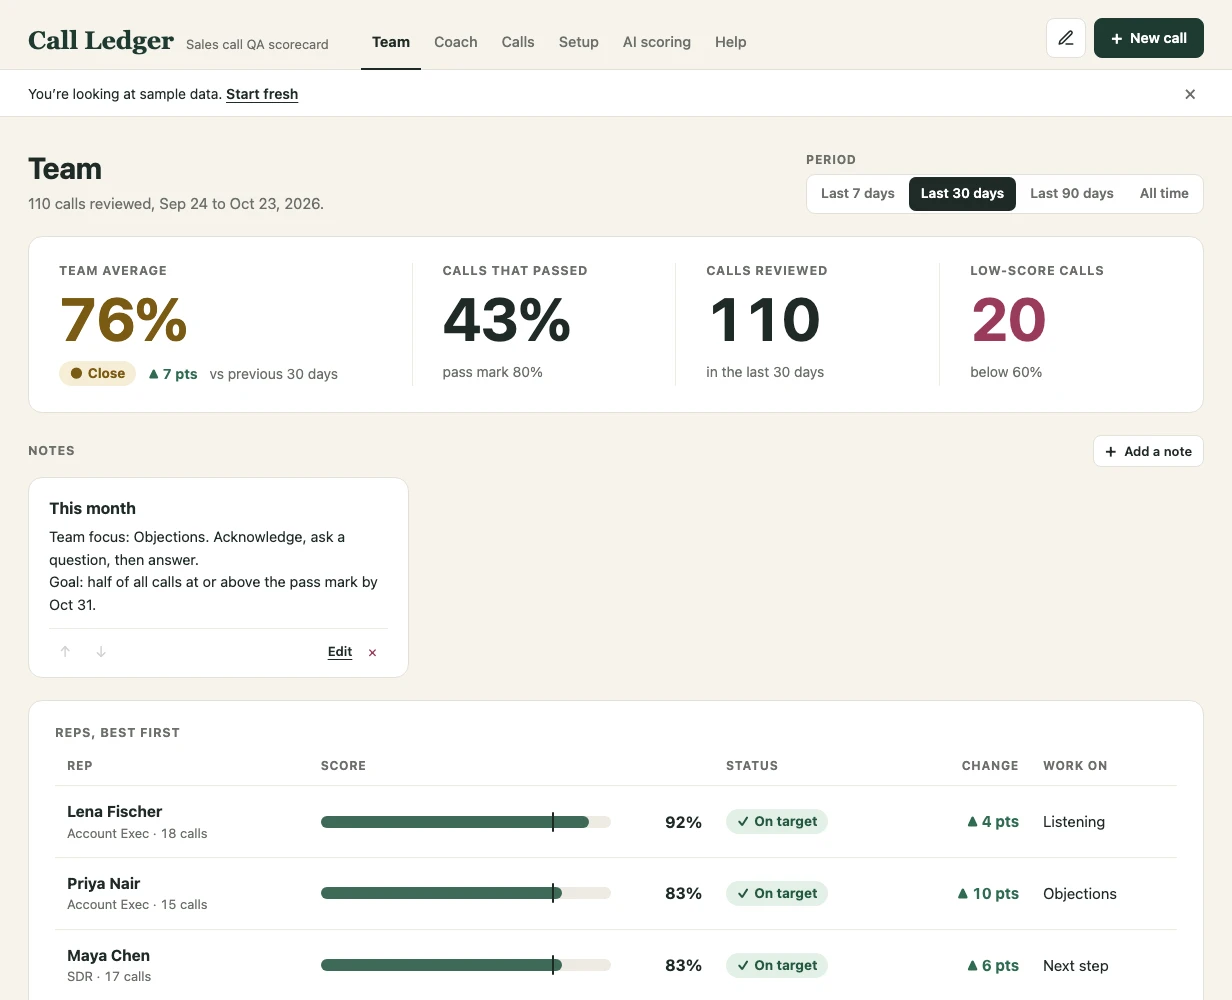
Task: Click the 6 pts change for Maya Chen
Action: [x=993, y=965]
